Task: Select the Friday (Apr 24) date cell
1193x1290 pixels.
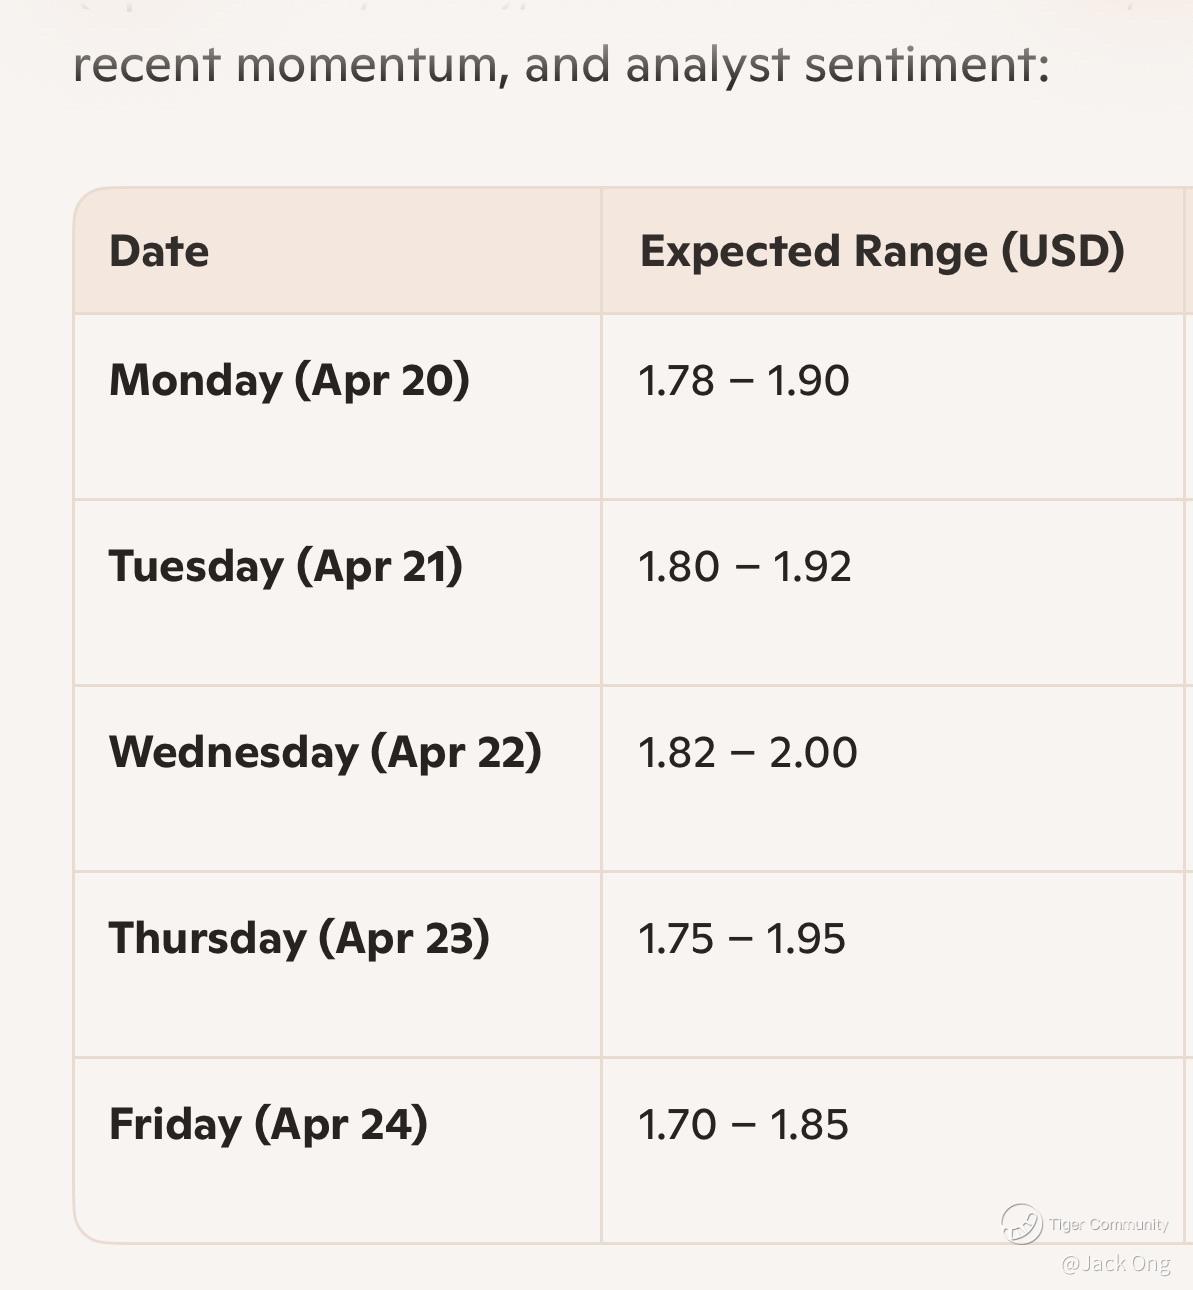Action: [x=268, y=1125]
